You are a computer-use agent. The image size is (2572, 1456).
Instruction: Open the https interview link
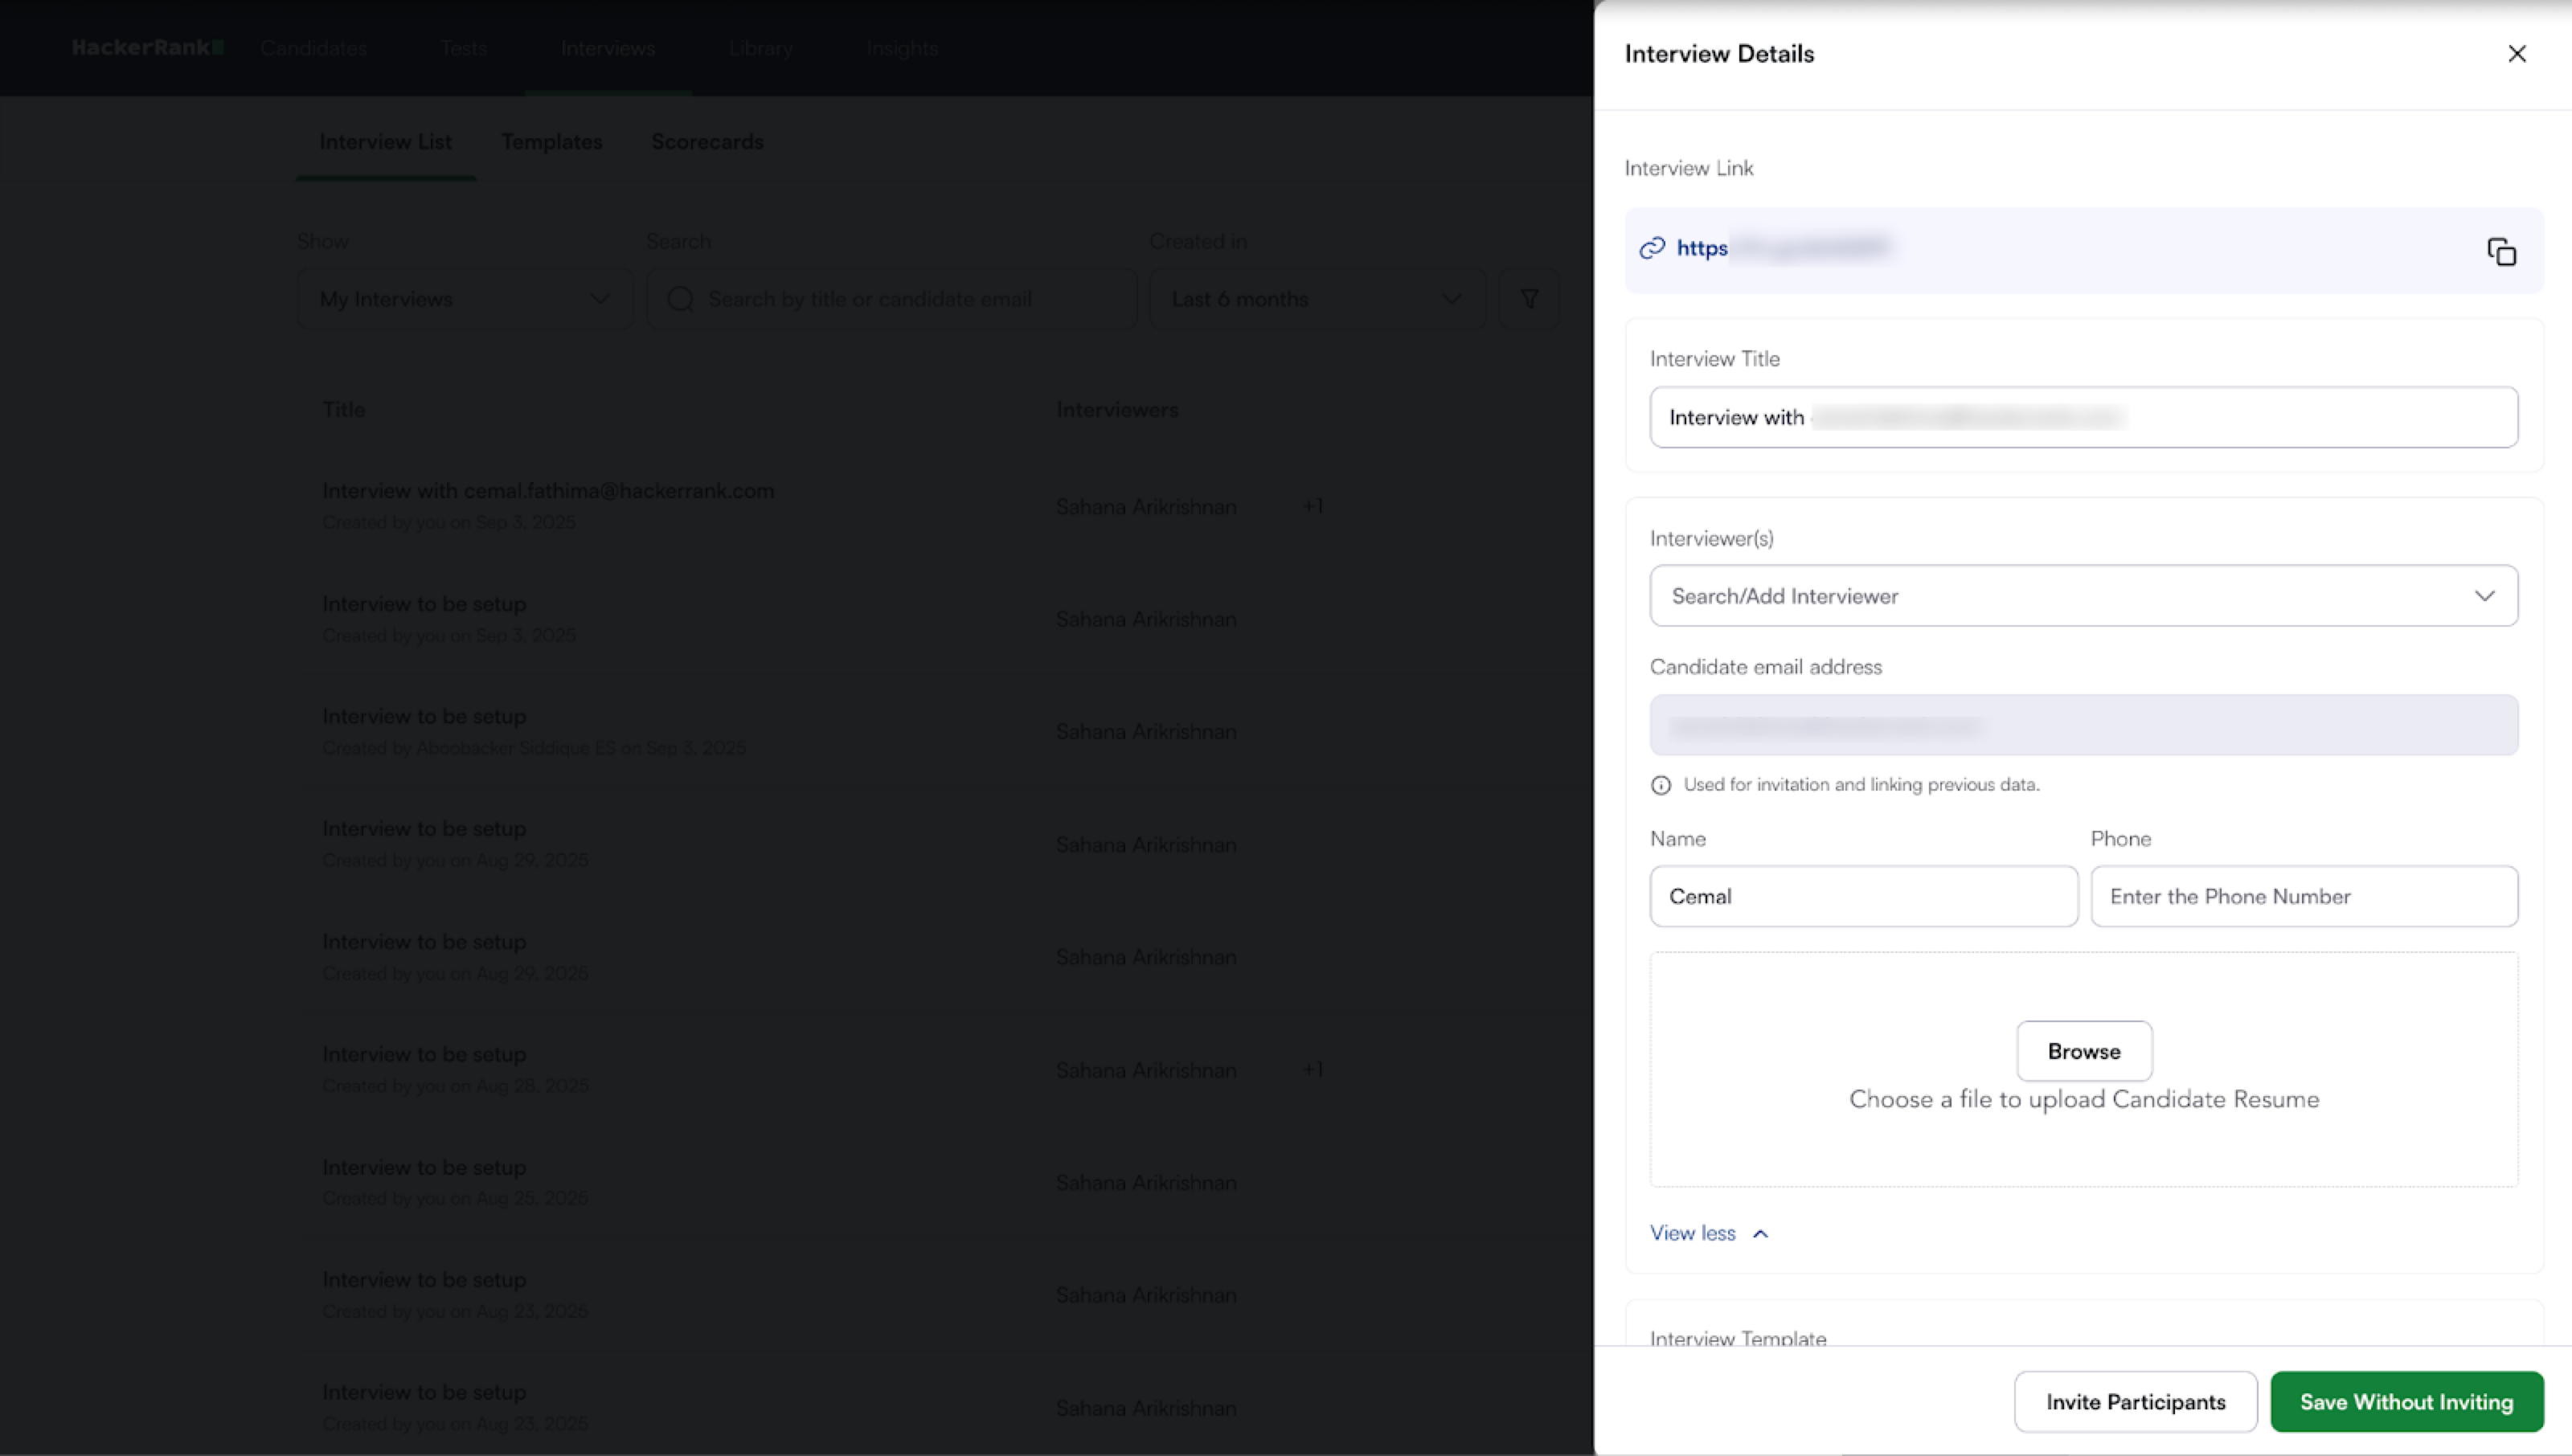[1702, 248]
